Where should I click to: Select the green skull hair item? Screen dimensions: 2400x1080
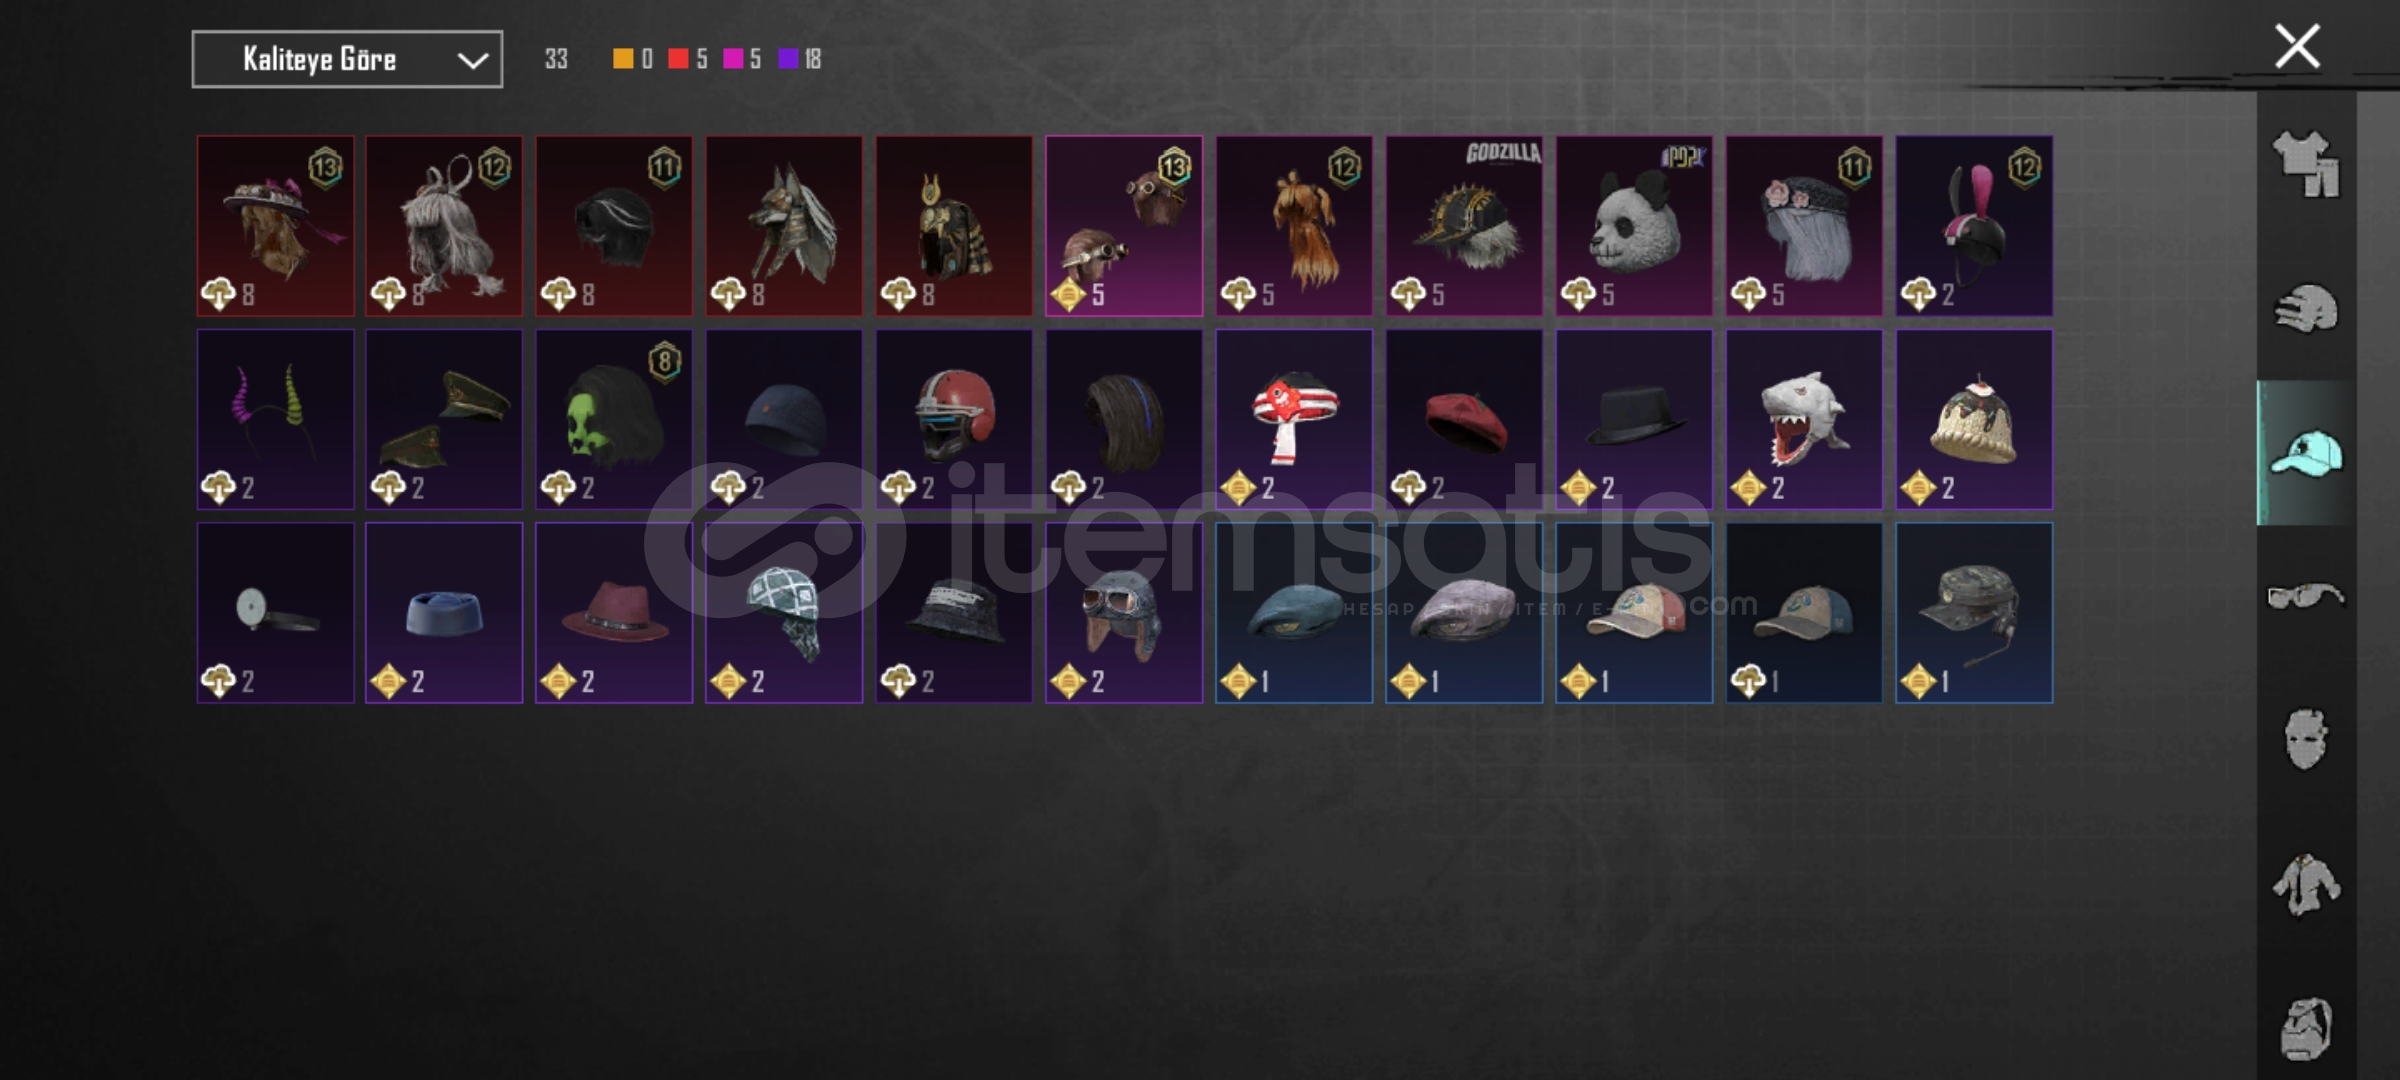point(614,420)
